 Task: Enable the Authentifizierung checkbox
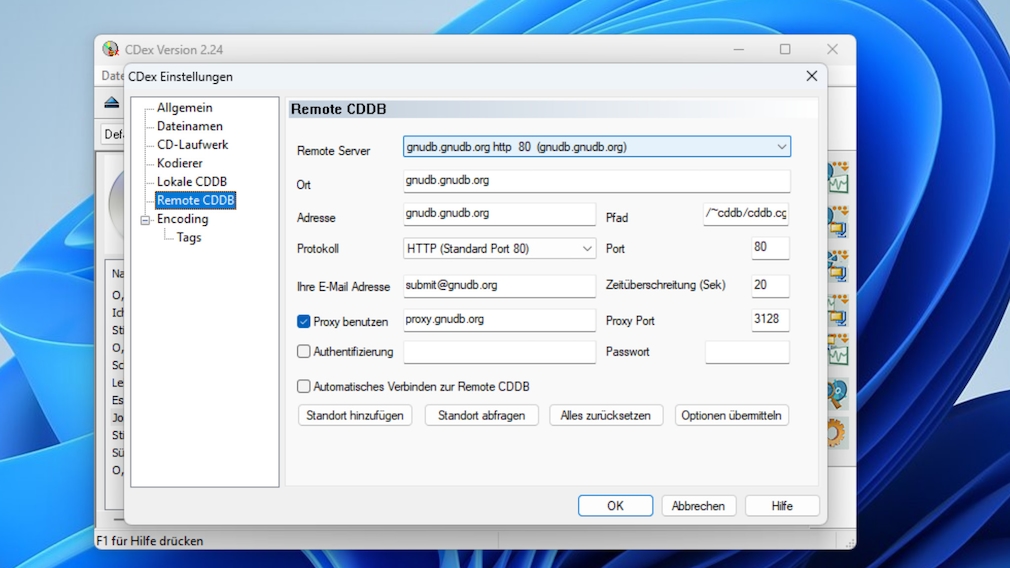coord(304,352)
